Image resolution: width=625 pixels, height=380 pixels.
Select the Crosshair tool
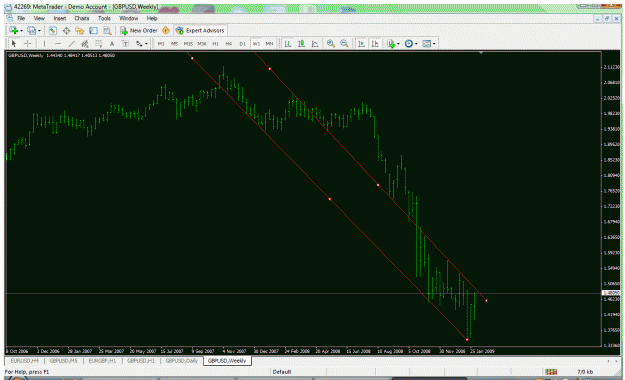click(28, 43)
